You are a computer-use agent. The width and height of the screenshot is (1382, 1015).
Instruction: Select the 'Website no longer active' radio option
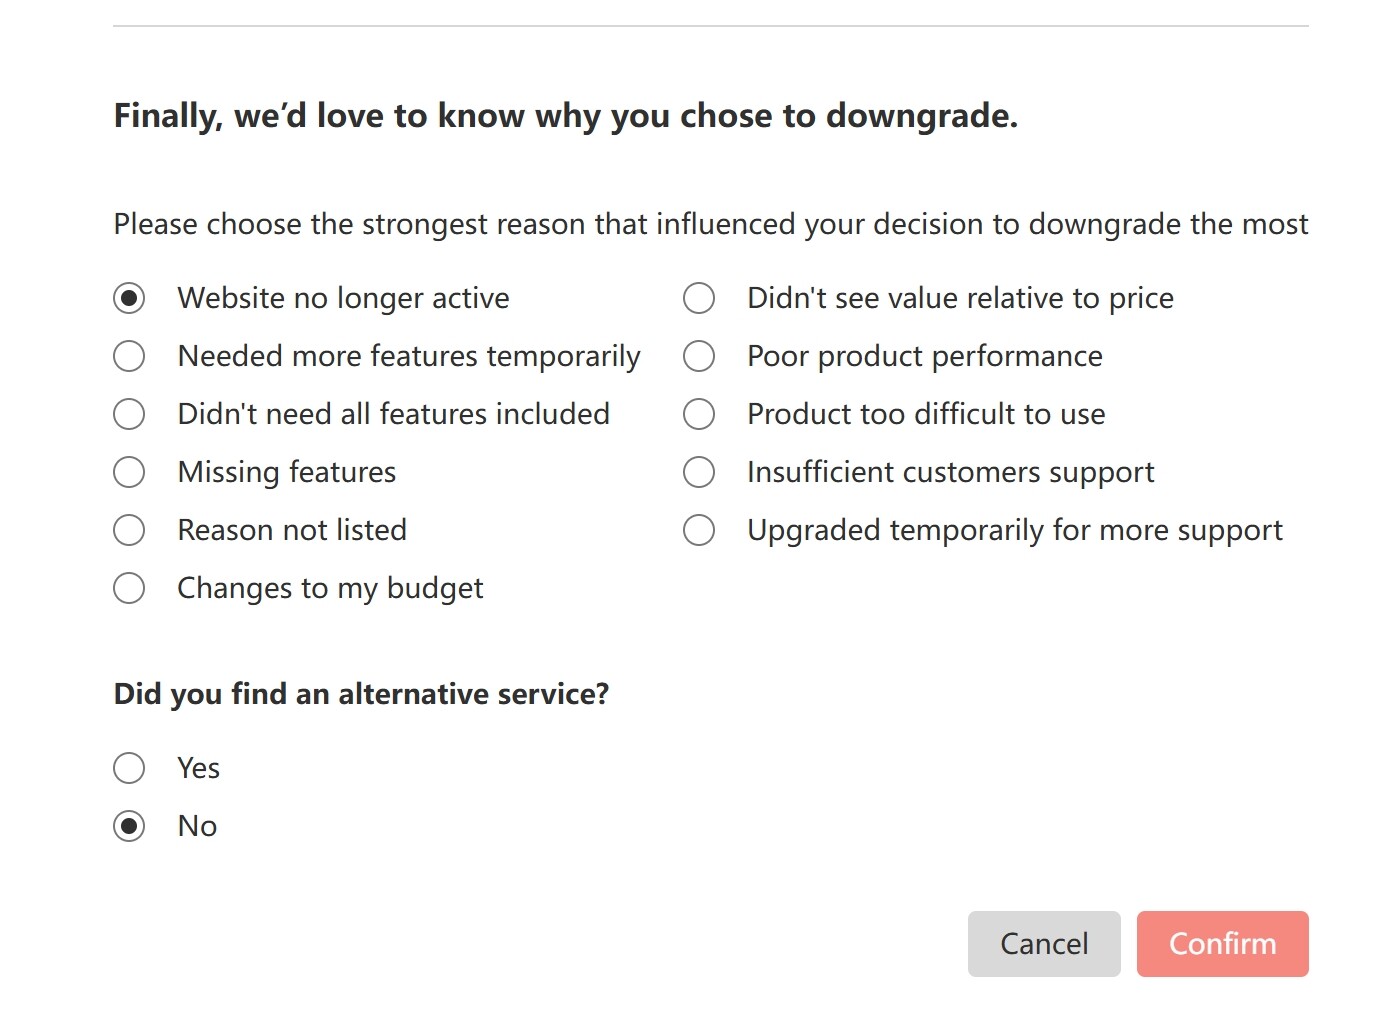point(129,298)
